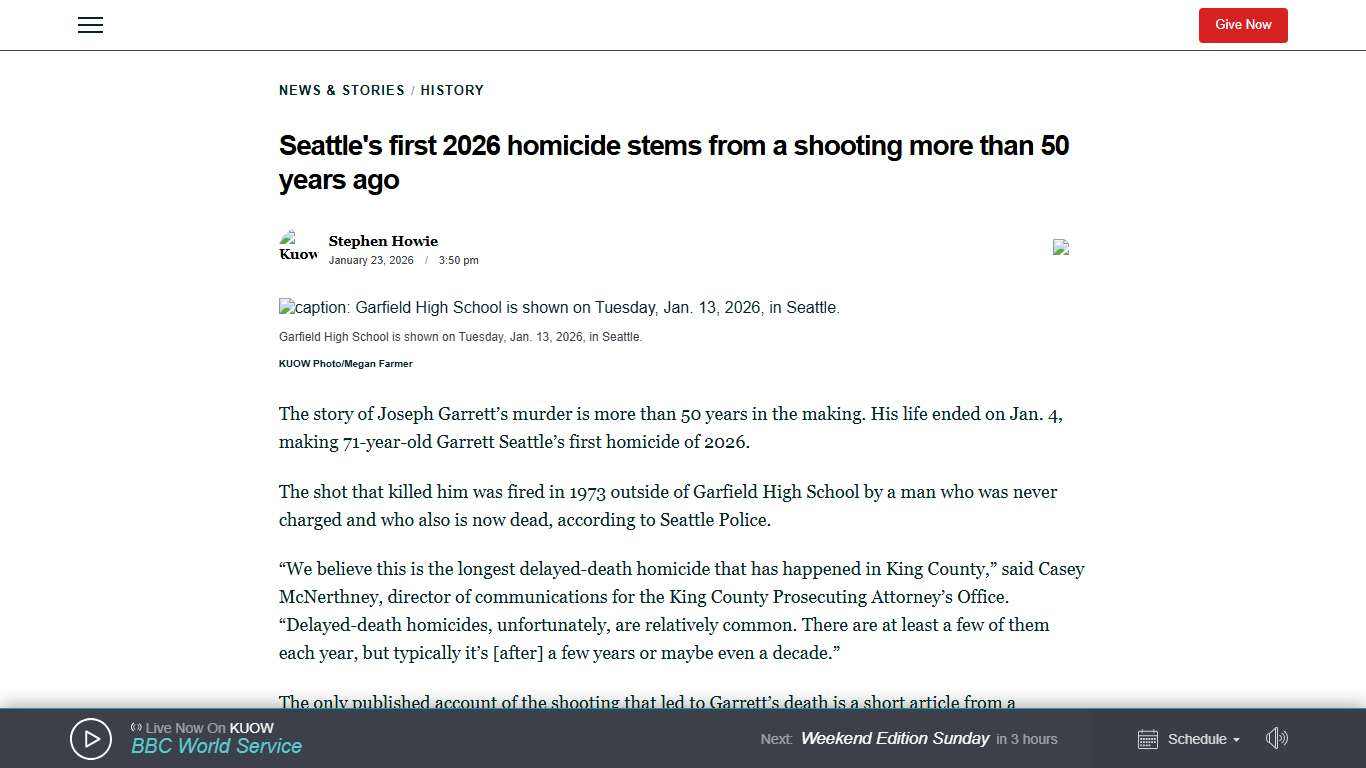
Task: Click the live-broadcast icon beside 'Live Now On'
Action: 137,727
